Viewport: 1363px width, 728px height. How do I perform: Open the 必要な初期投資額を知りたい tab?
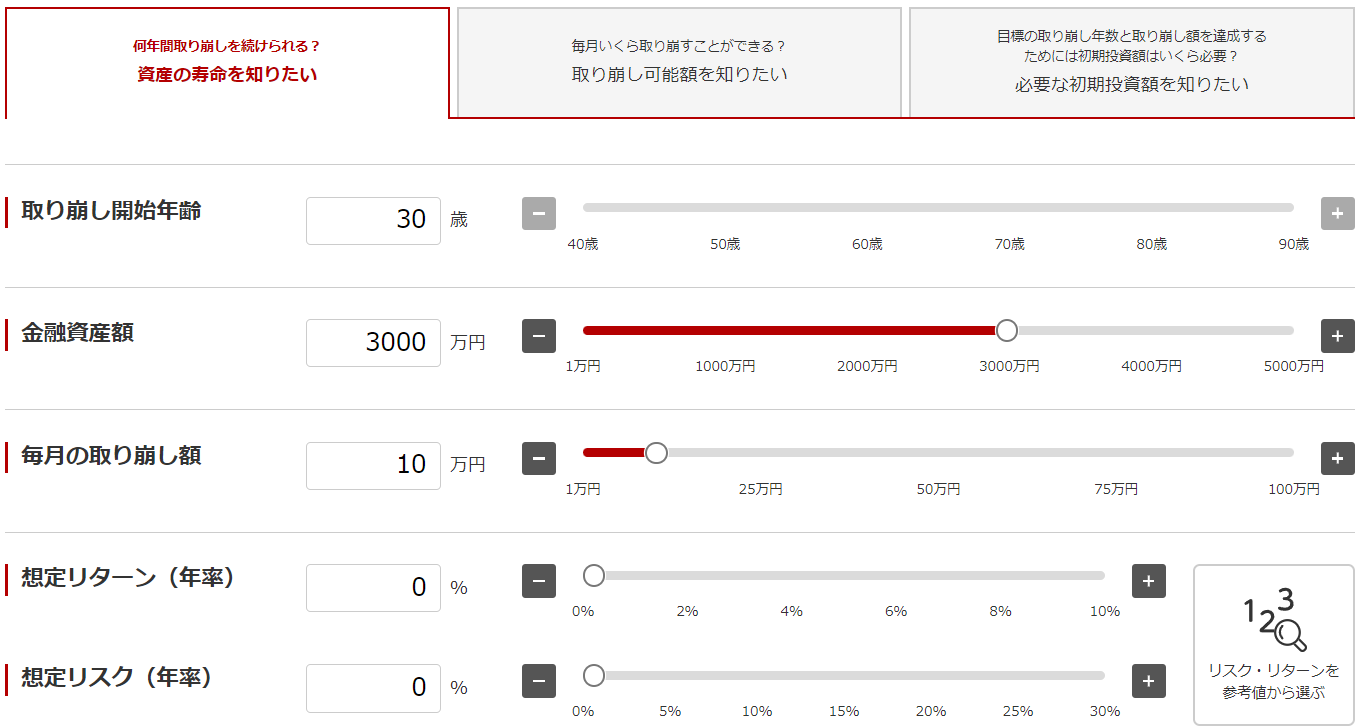[x=1132, y=63]
